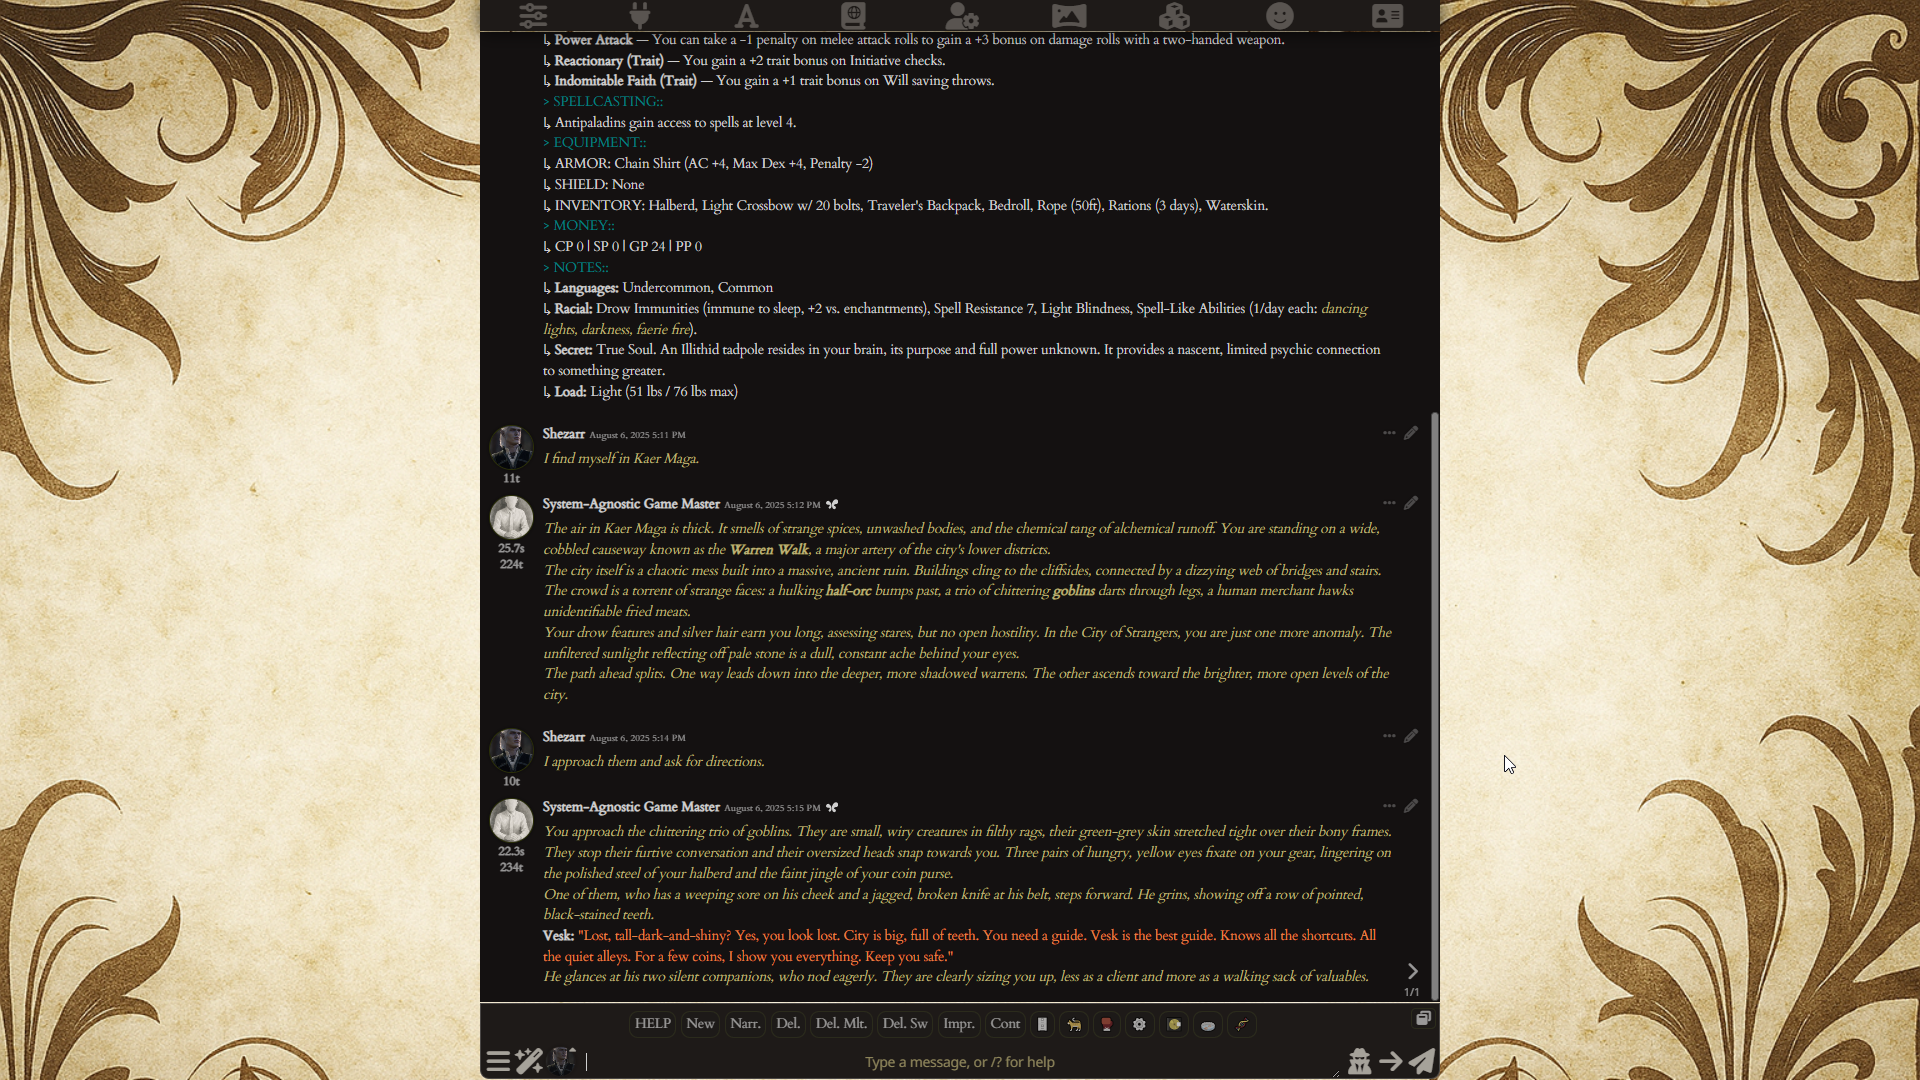
Task: Click the animal quick reply icon
Action: tap(1074, 1024)
